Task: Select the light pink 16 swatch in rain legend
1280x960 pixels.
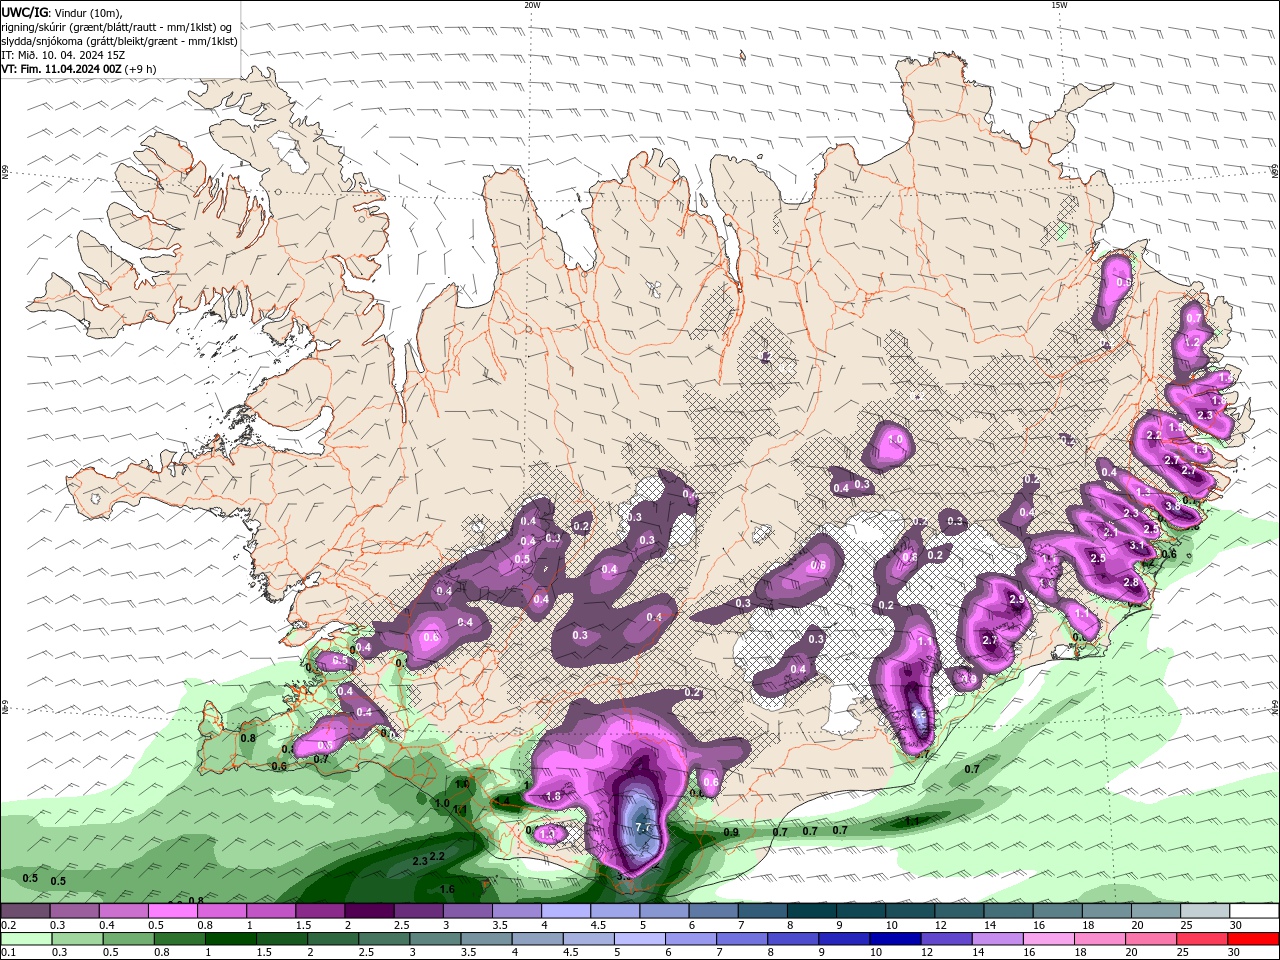Action: click(1048, 939)
